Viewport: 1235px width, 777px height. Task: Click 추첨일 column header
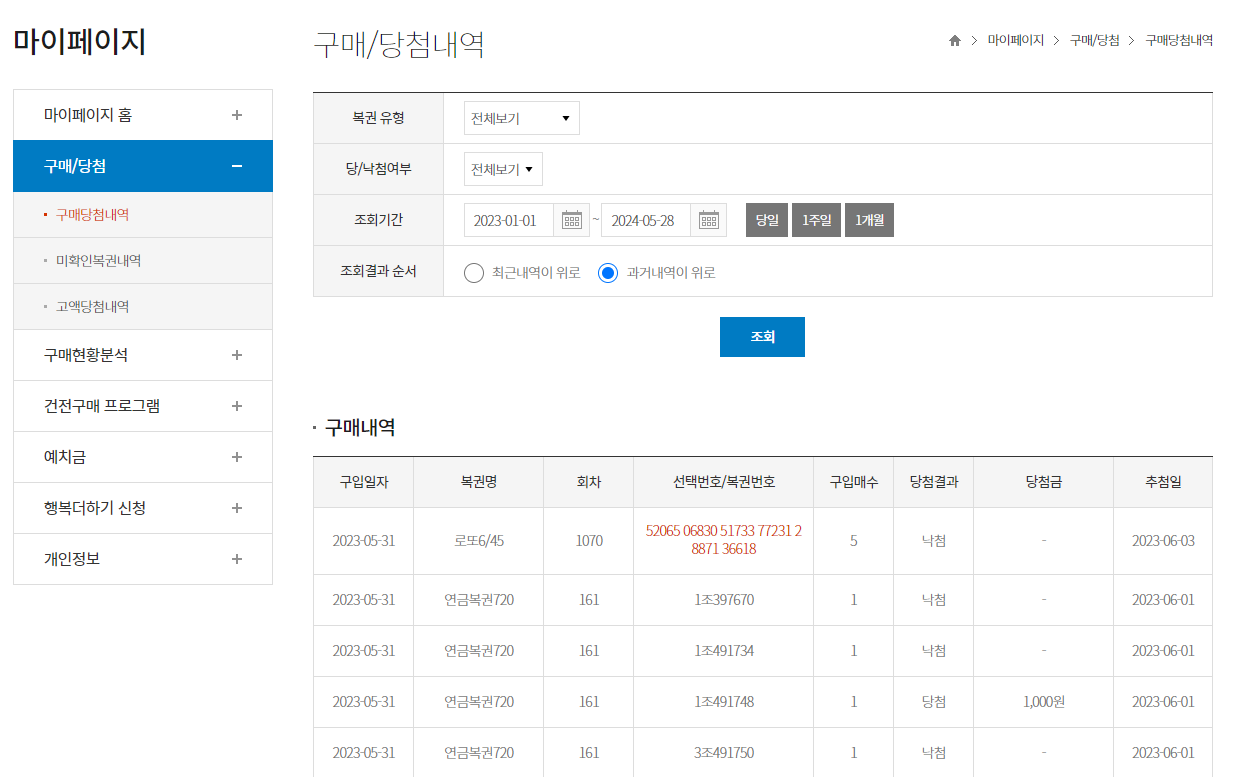click(x=1163, y=482)
